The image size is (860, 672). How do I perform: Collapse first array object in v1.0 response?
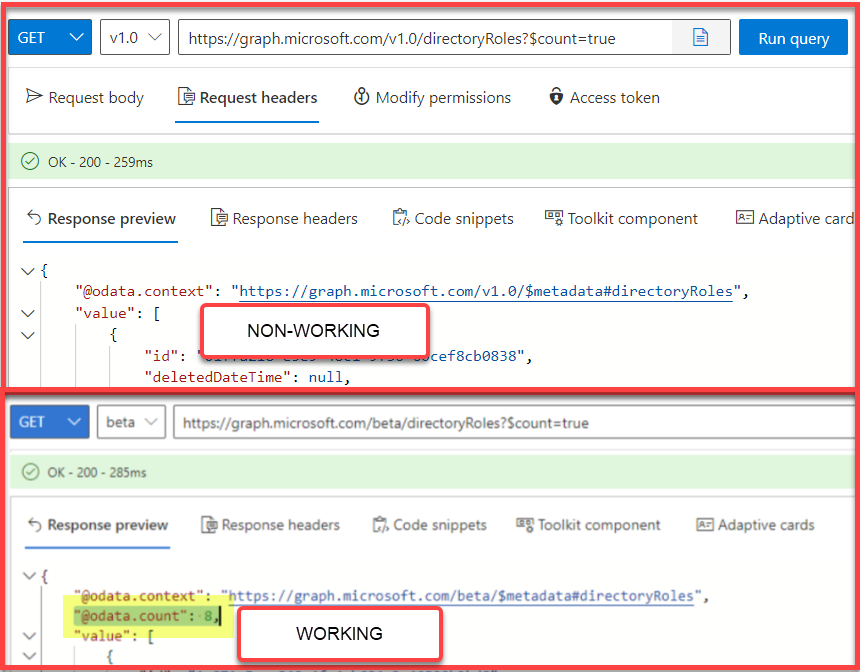[x=27, y=335]
